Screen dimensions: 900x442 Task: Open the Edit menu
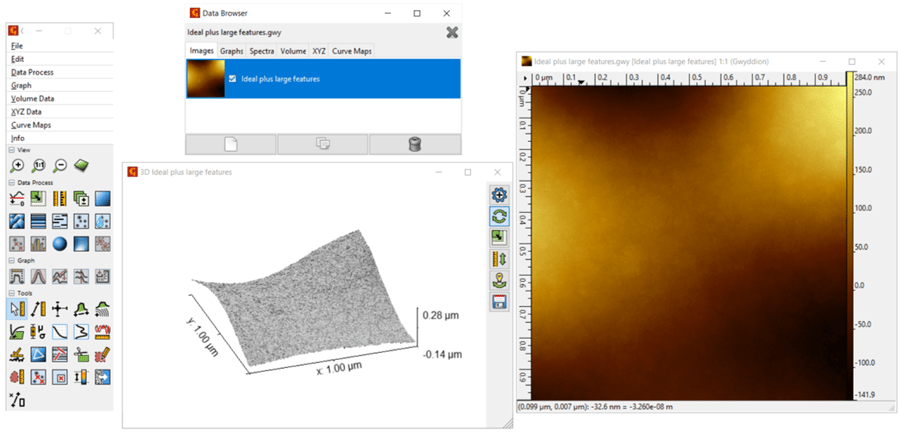pyautogui.click(x=60, y=59)
